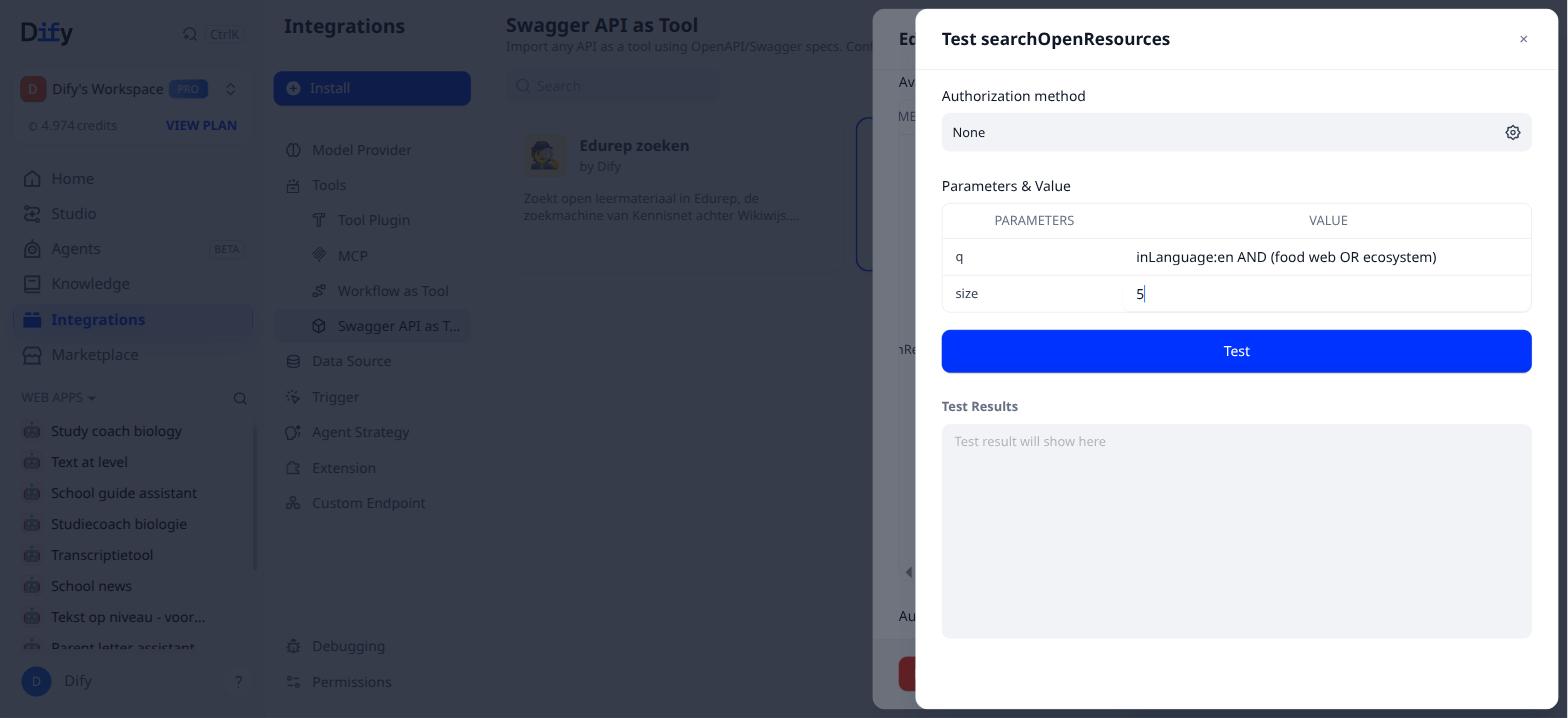Click the blue Test button

pos(1236,351)
